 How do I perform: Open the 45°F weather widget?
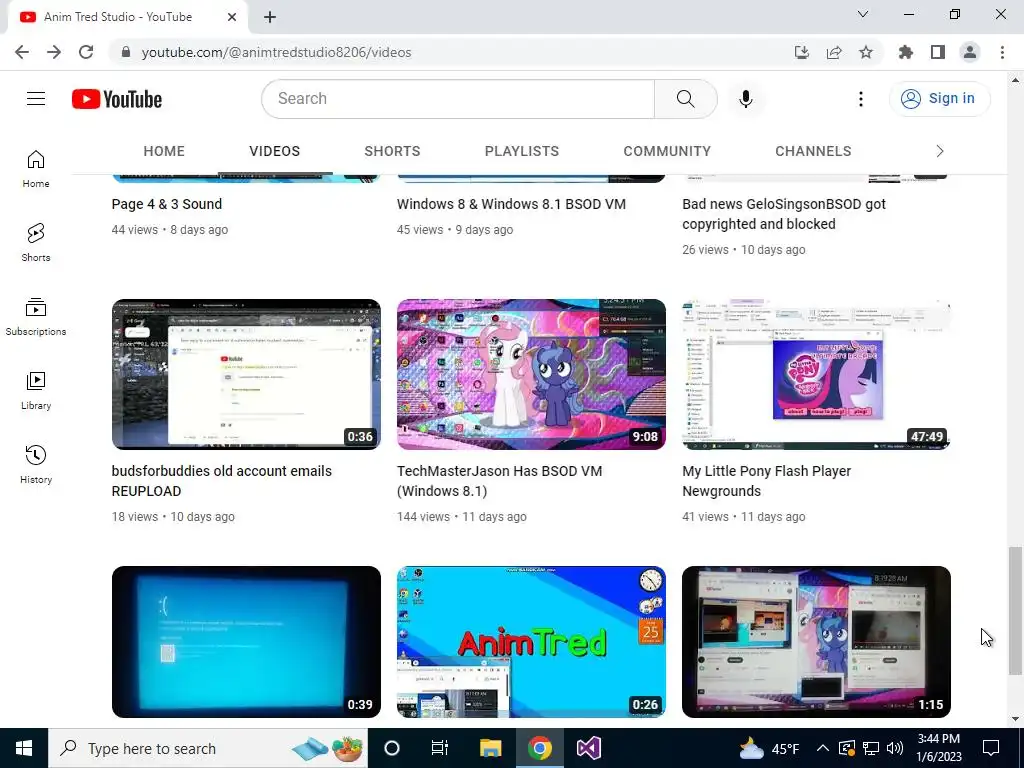[x=769, y=748]
